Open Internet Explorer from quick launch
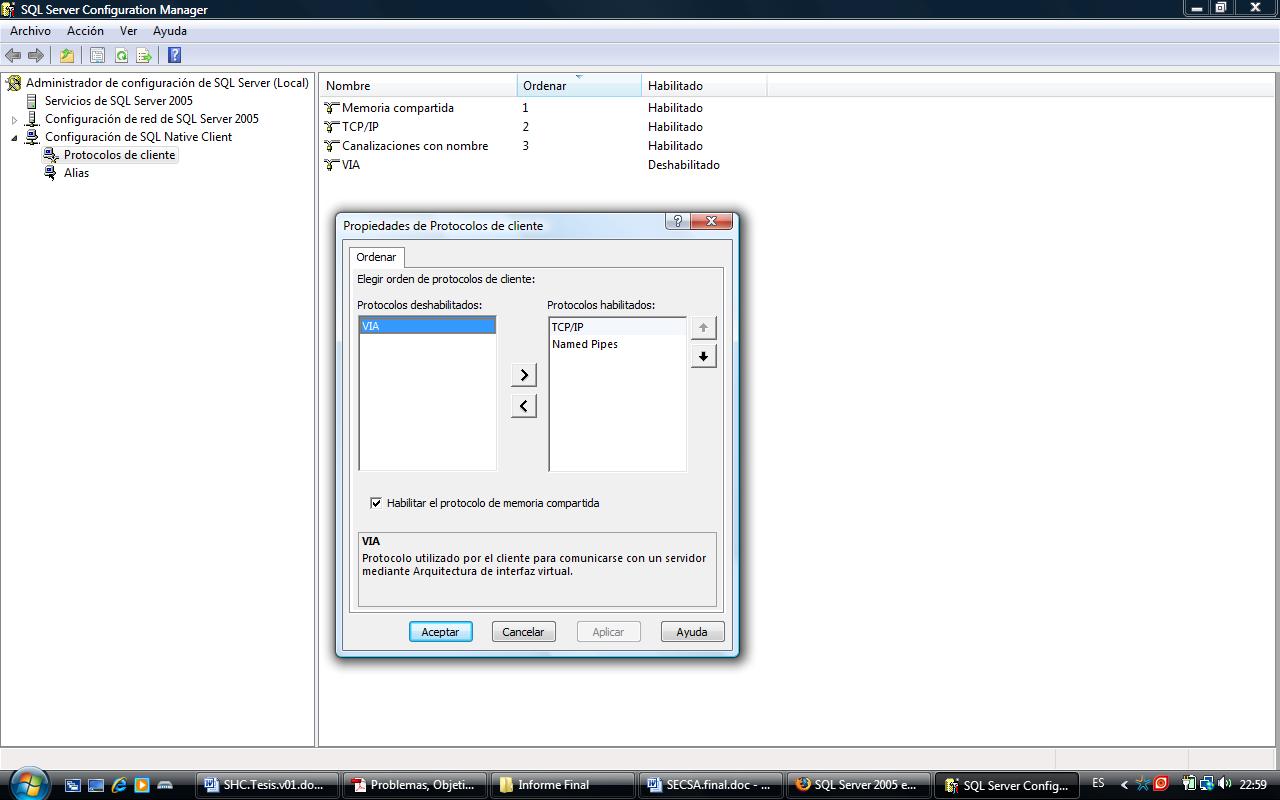Image resolution: width=1280 pixels, height=800 pixels. tap(119, 785)
